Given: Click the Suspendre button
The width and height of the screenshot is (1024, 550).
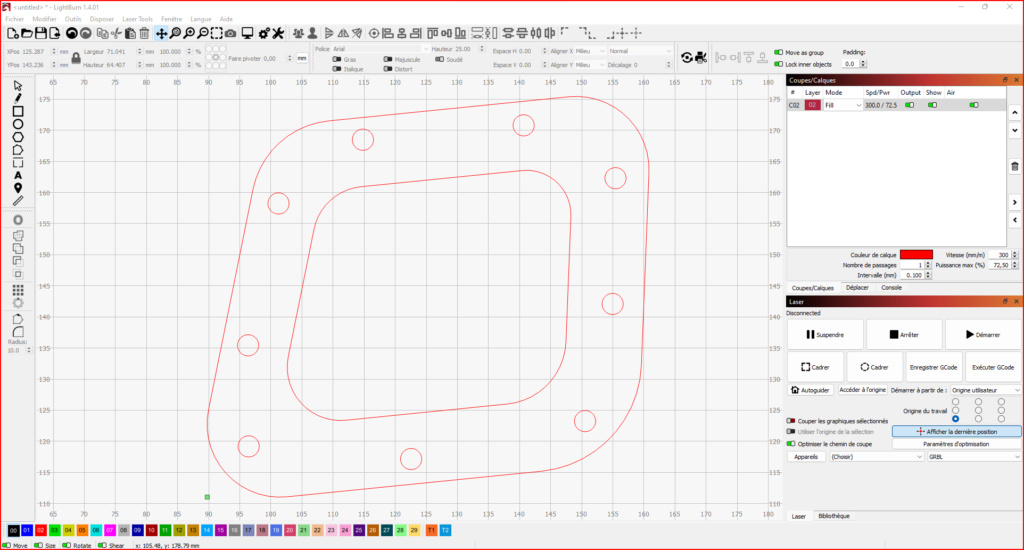Looking at the screenshot, I should (825, 334).
